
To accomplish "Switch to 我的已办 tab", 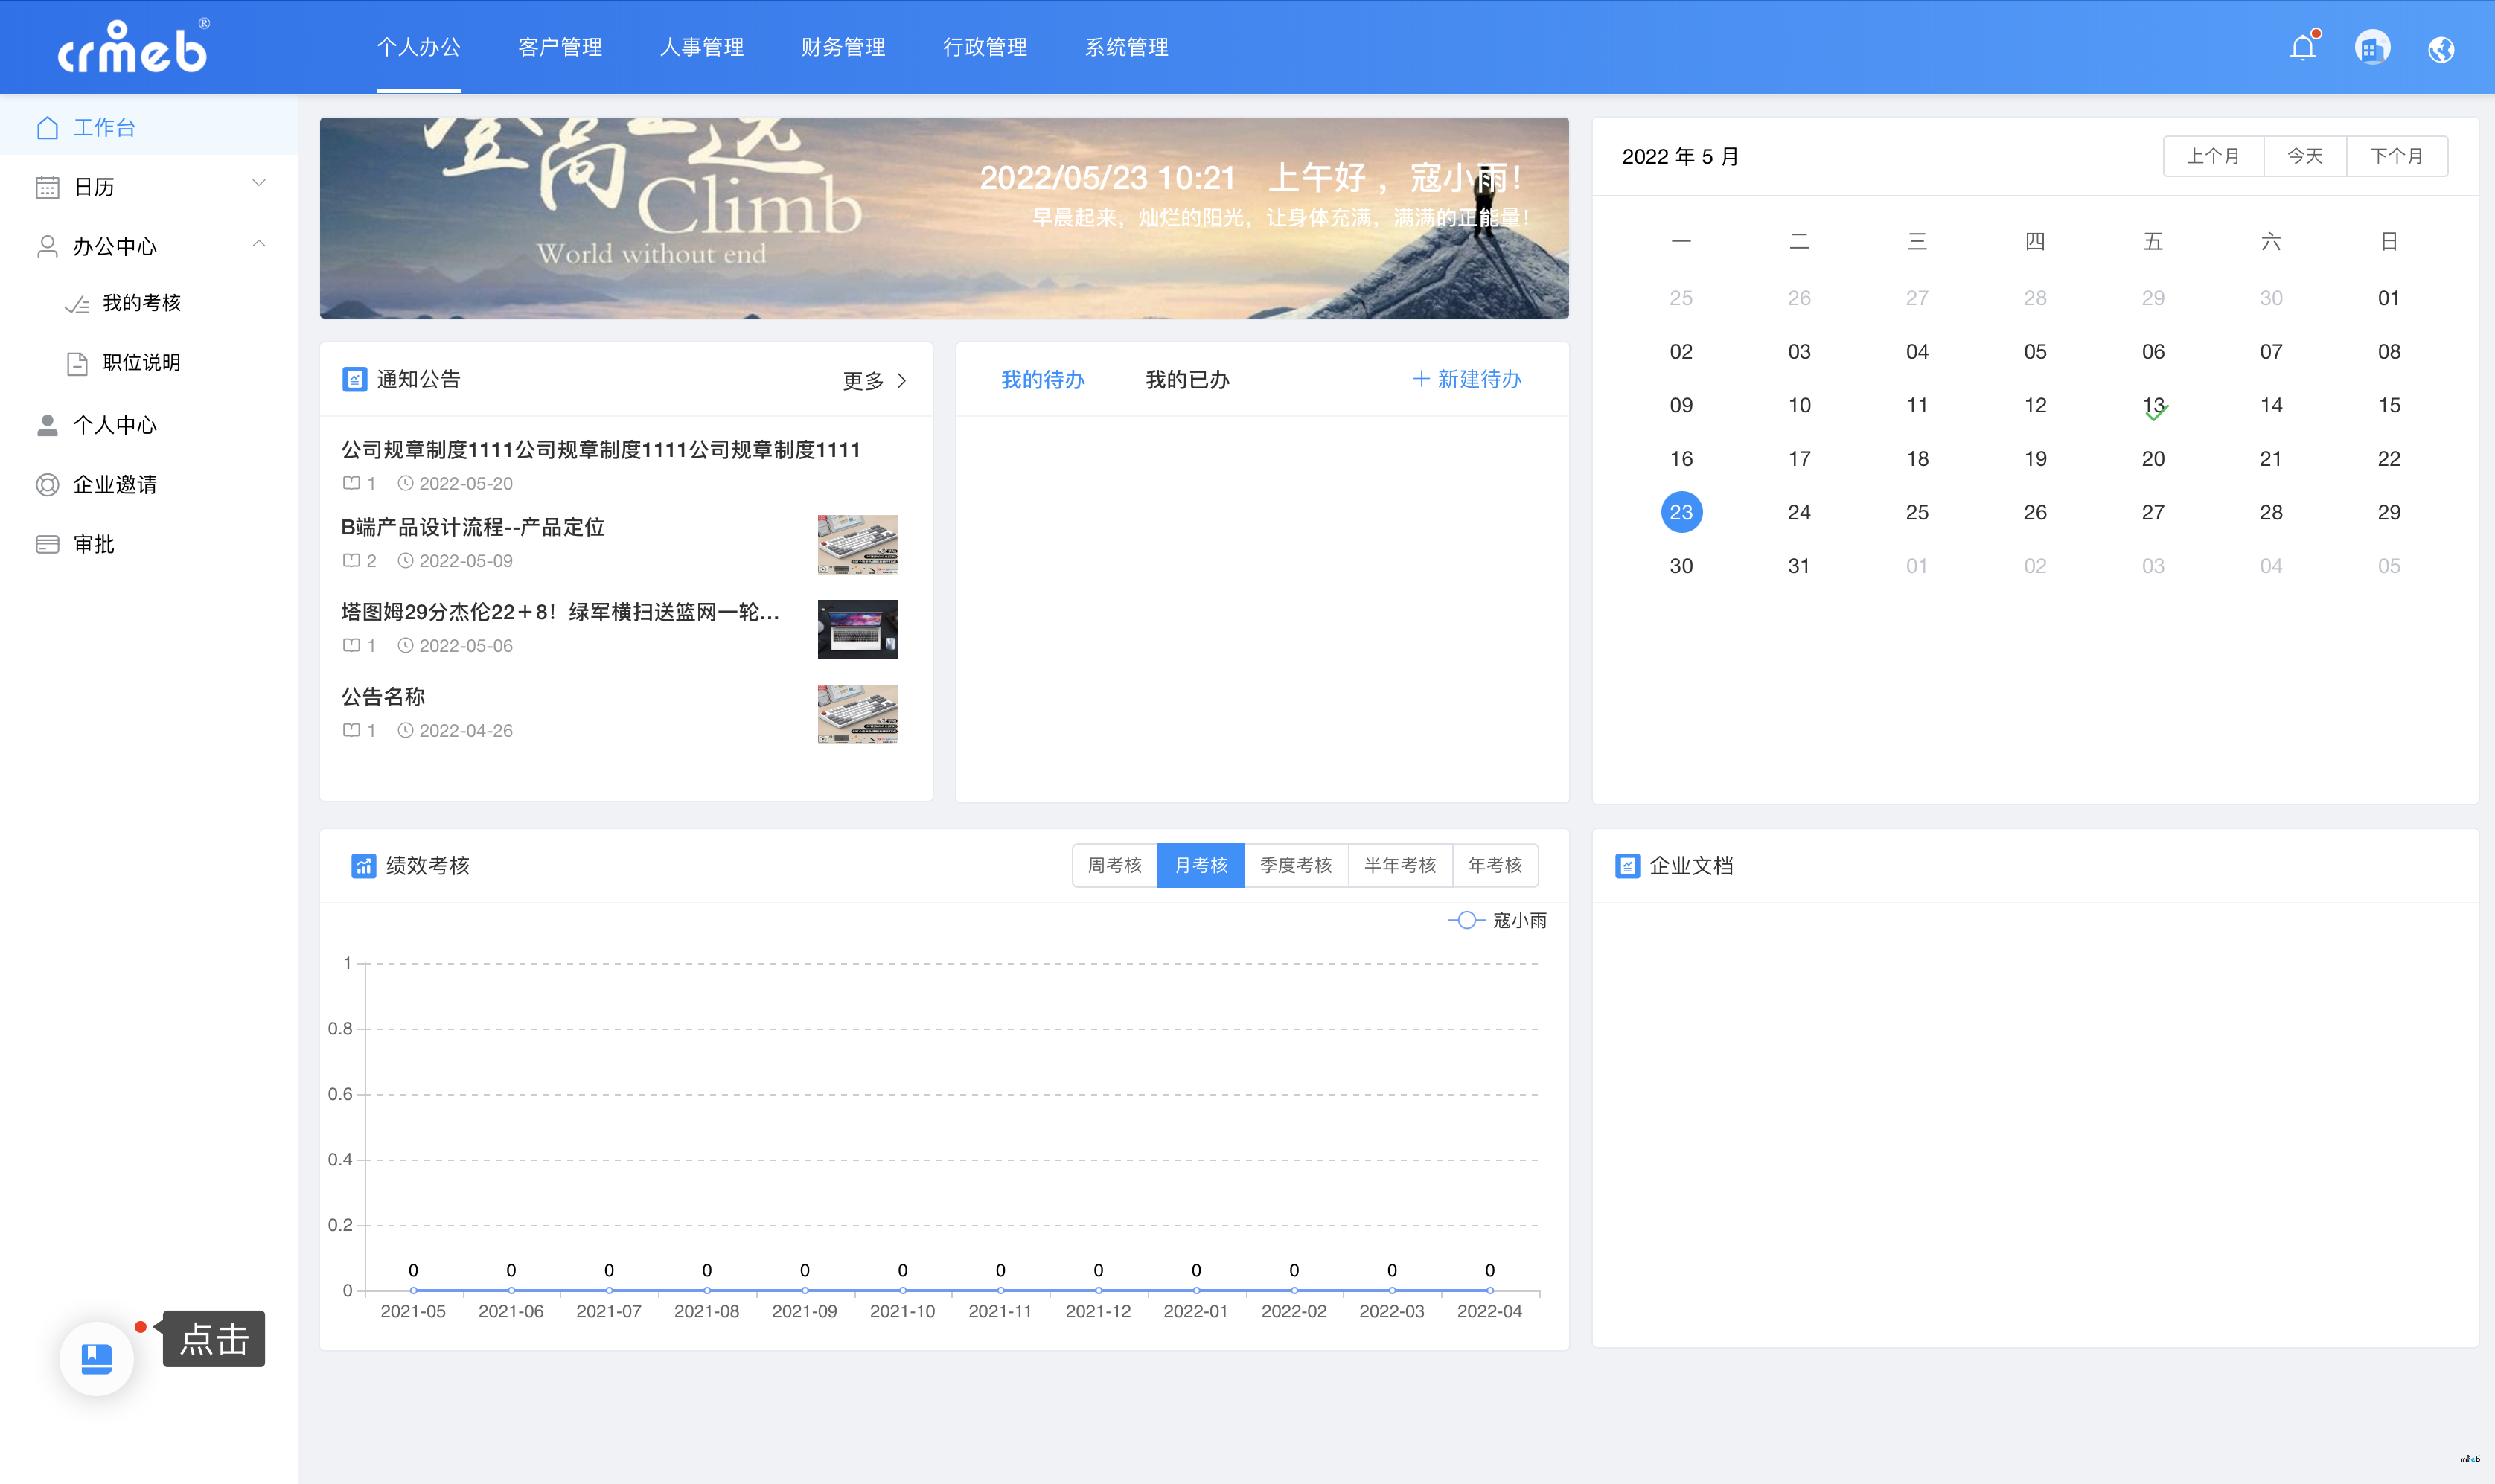I will pos(1187,379).
